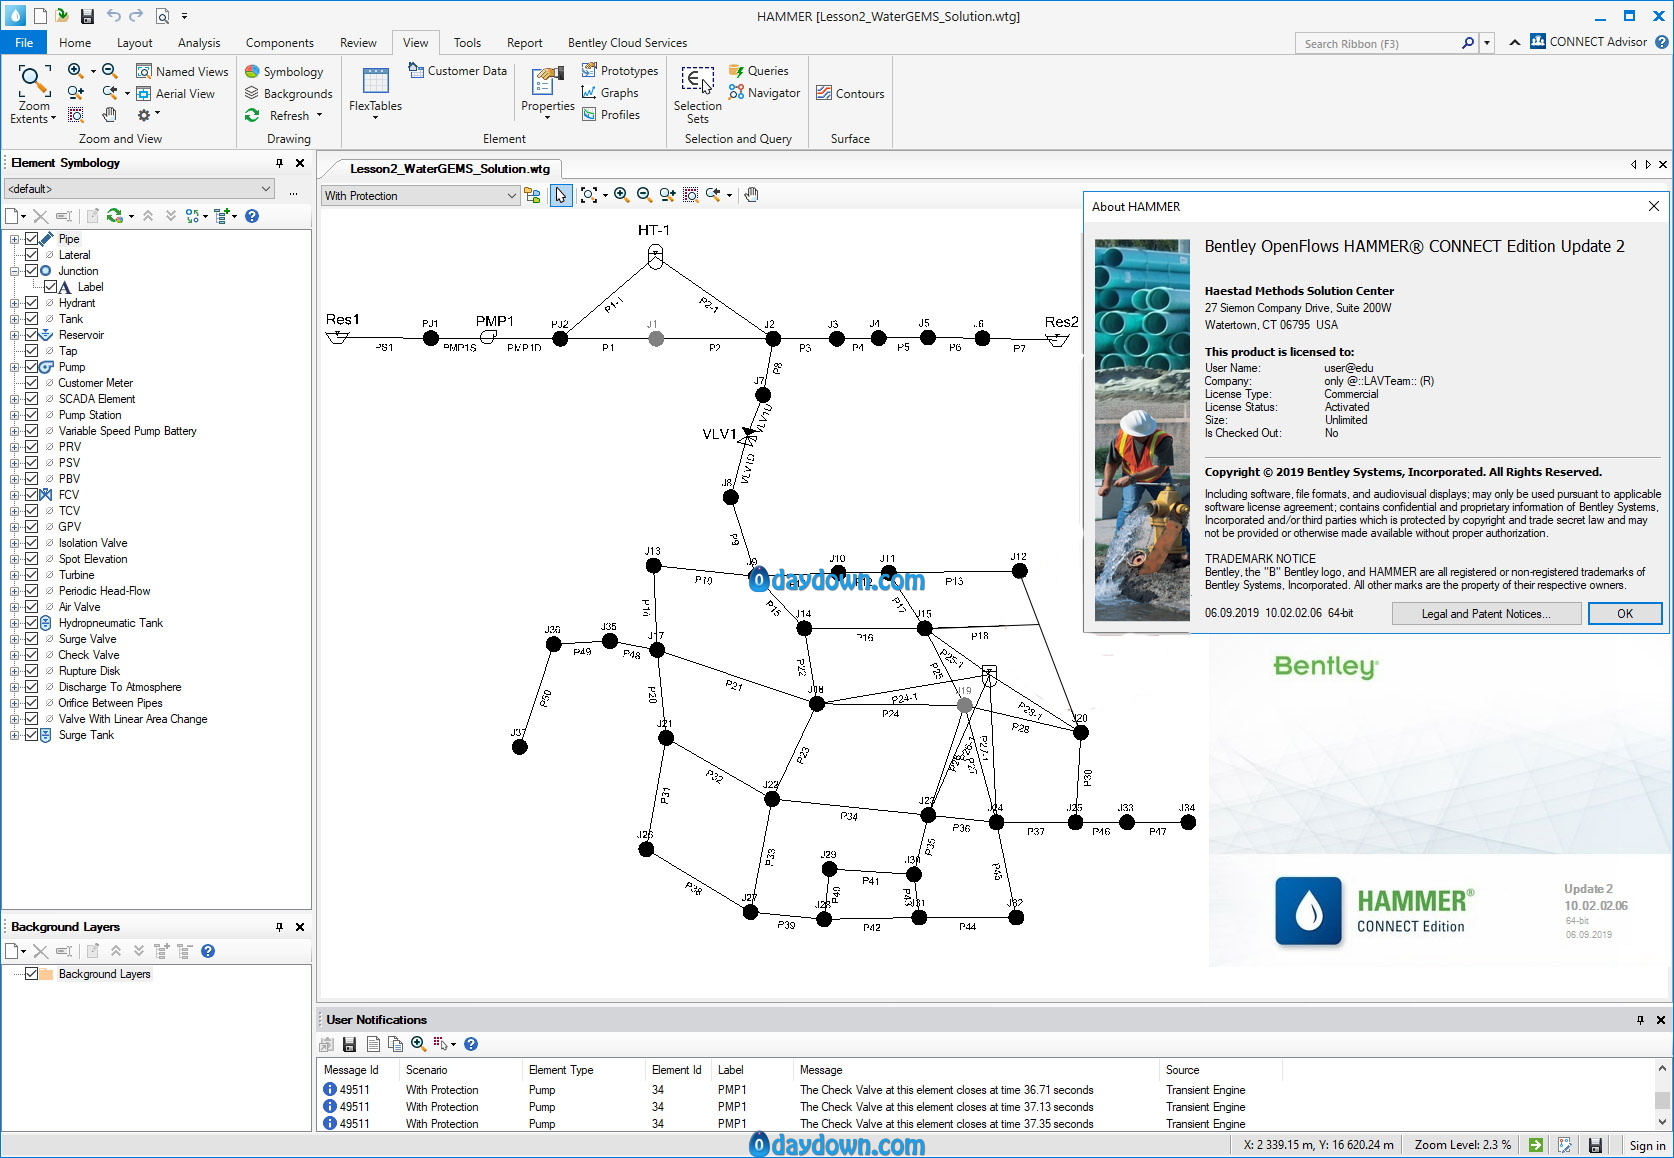The width and height of the screenshot is (1674, 1158).
Task: Click OK in About HAMMER dialog
Action: [x=1625, y=614]
